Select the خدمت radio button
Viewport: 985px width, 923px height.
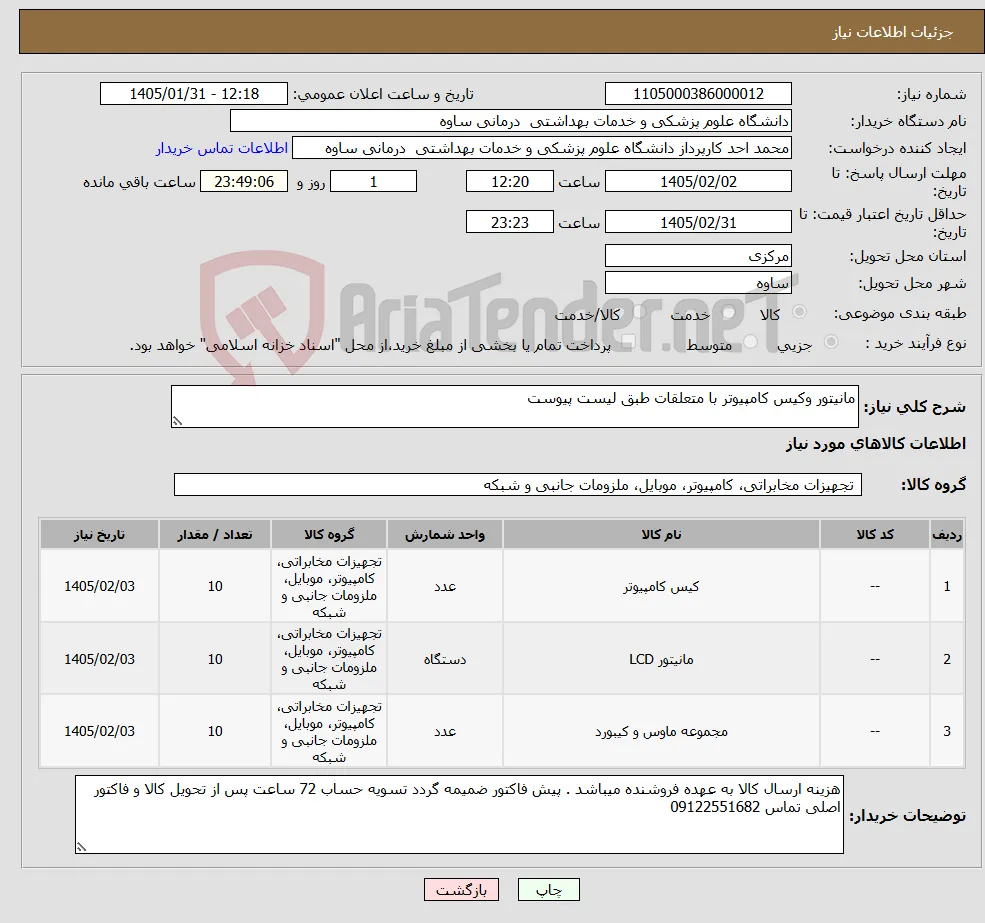pyautogui.click(x=729, y=312)
